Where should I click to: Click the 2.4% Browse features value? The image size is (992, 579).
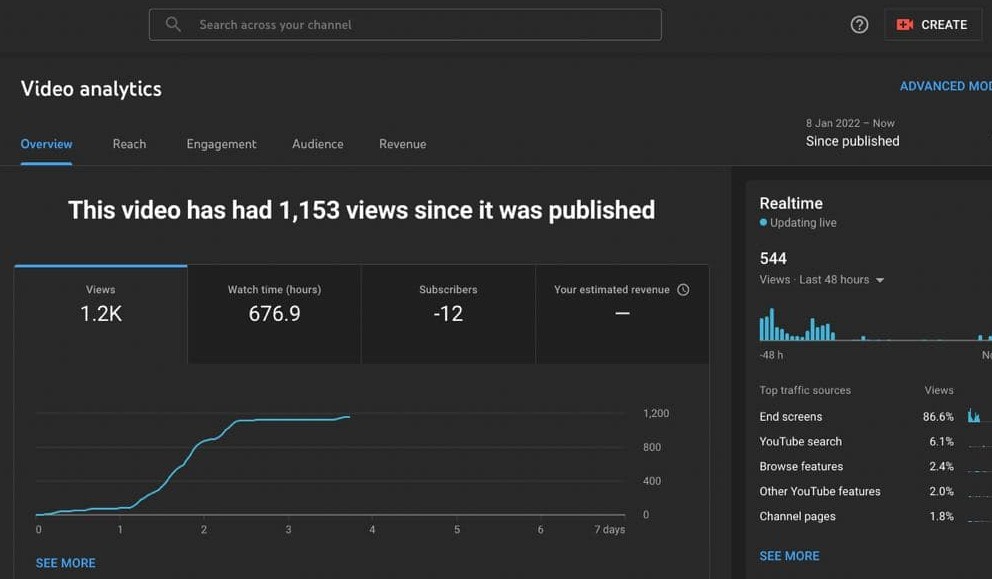point(941,466)
